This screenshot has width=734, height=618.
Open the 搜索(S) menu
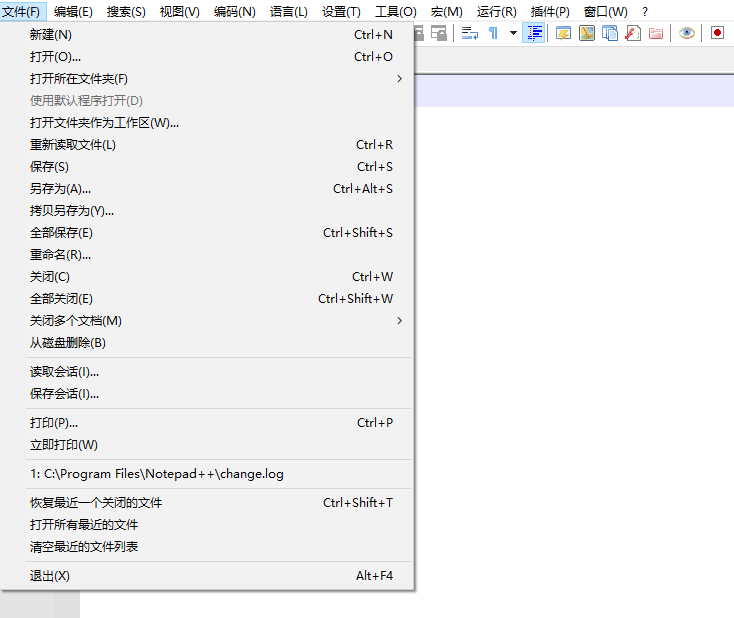(126, 11)
